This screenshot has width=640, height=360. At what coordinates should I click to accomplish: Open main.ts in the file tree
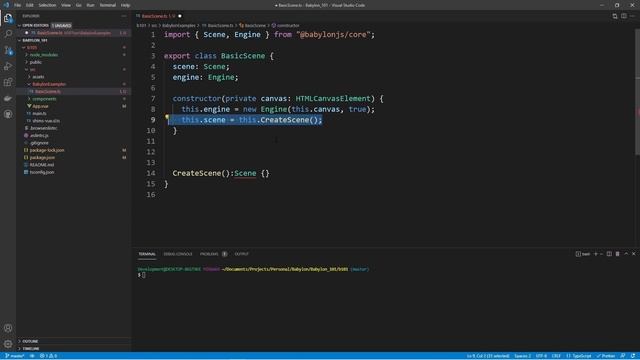click(39, 113)
